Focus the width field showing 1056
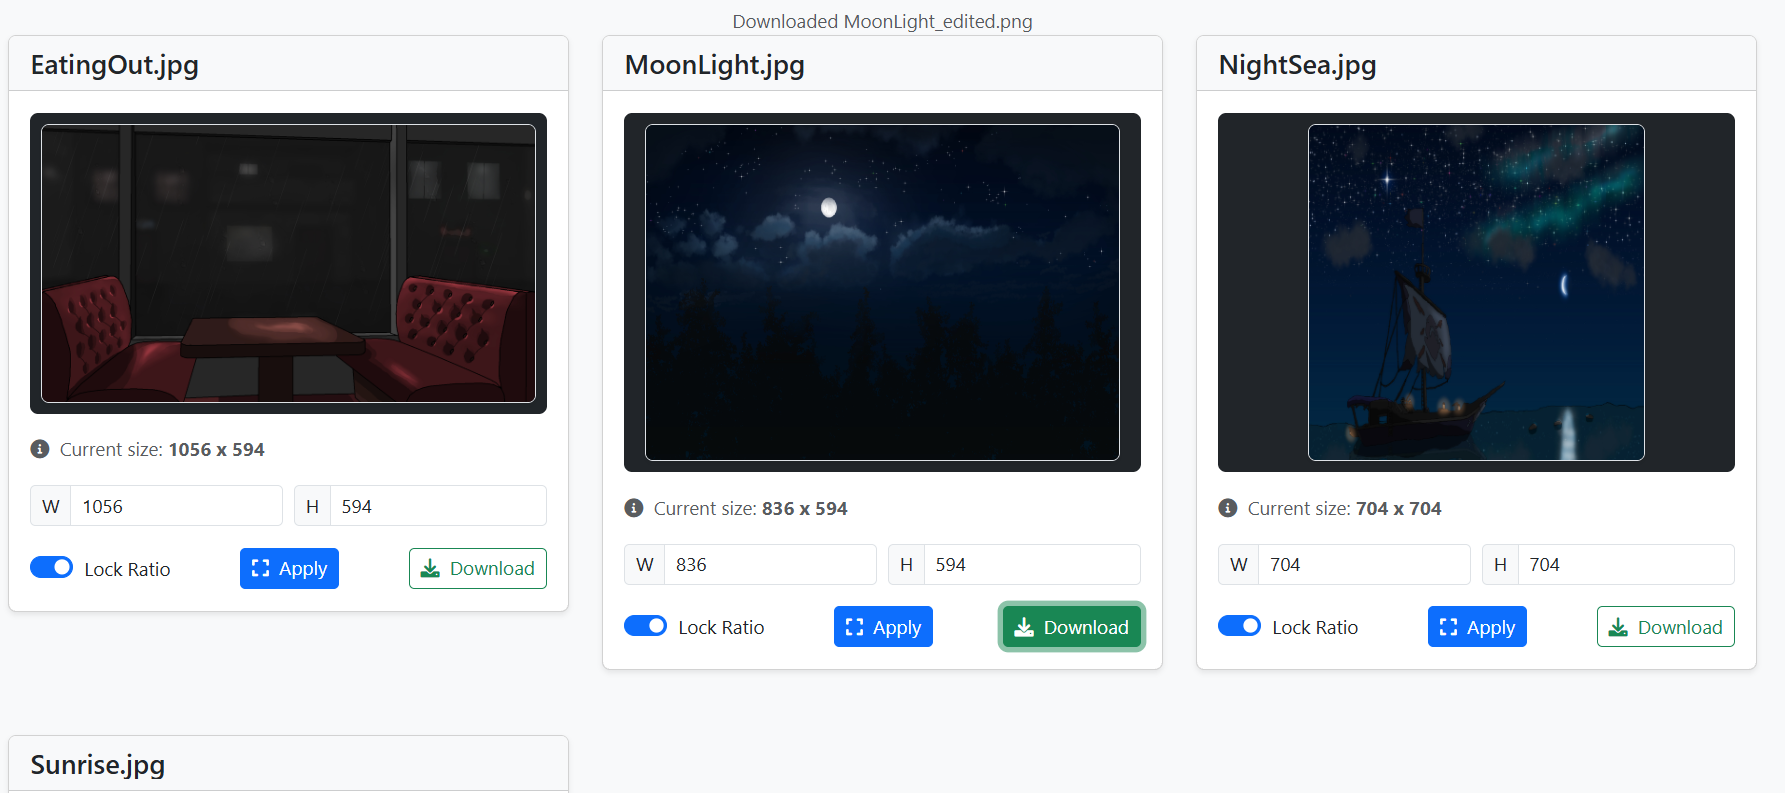This screenshot has height=793, width=1785. tap(176, 506)
